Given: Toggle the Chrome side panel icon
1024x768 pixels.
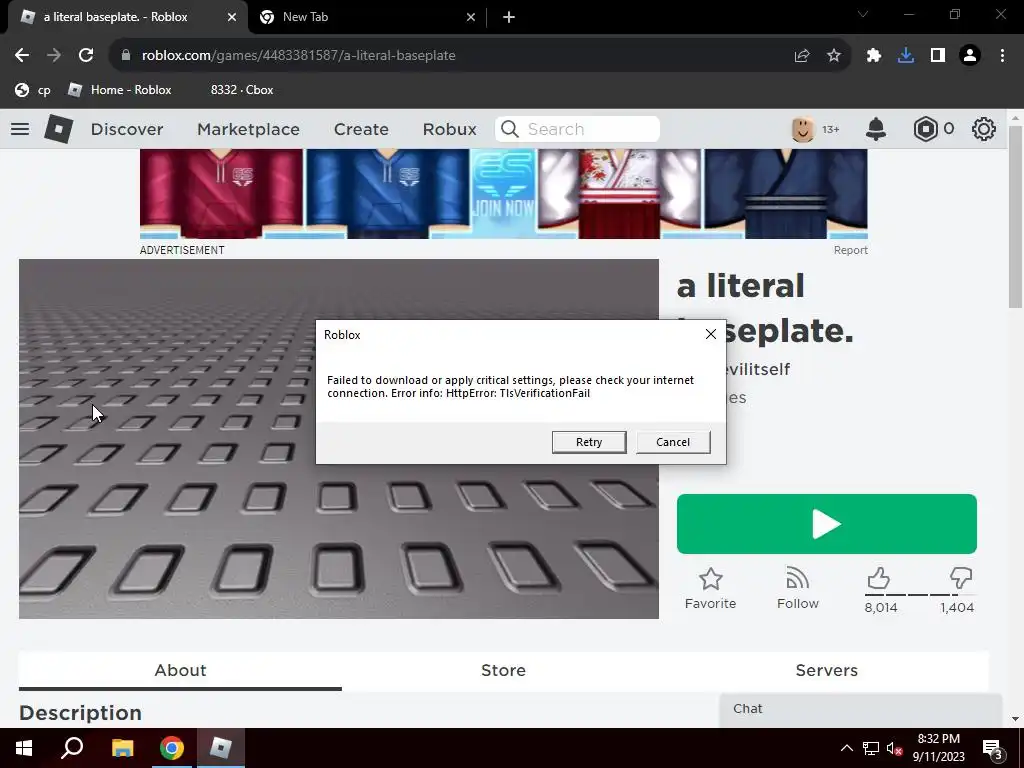Looking at the screenshot, I should pyautogui.click(x=938, y=56).
